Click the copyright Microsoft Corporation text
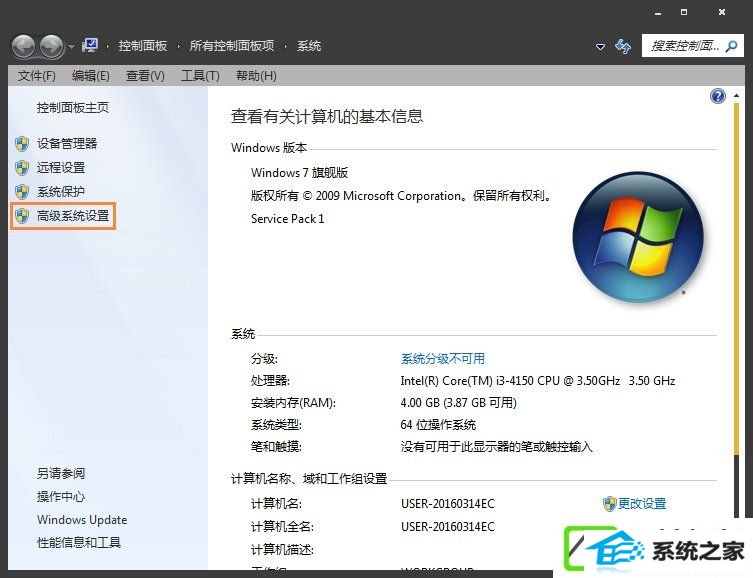 coord(401,196)
